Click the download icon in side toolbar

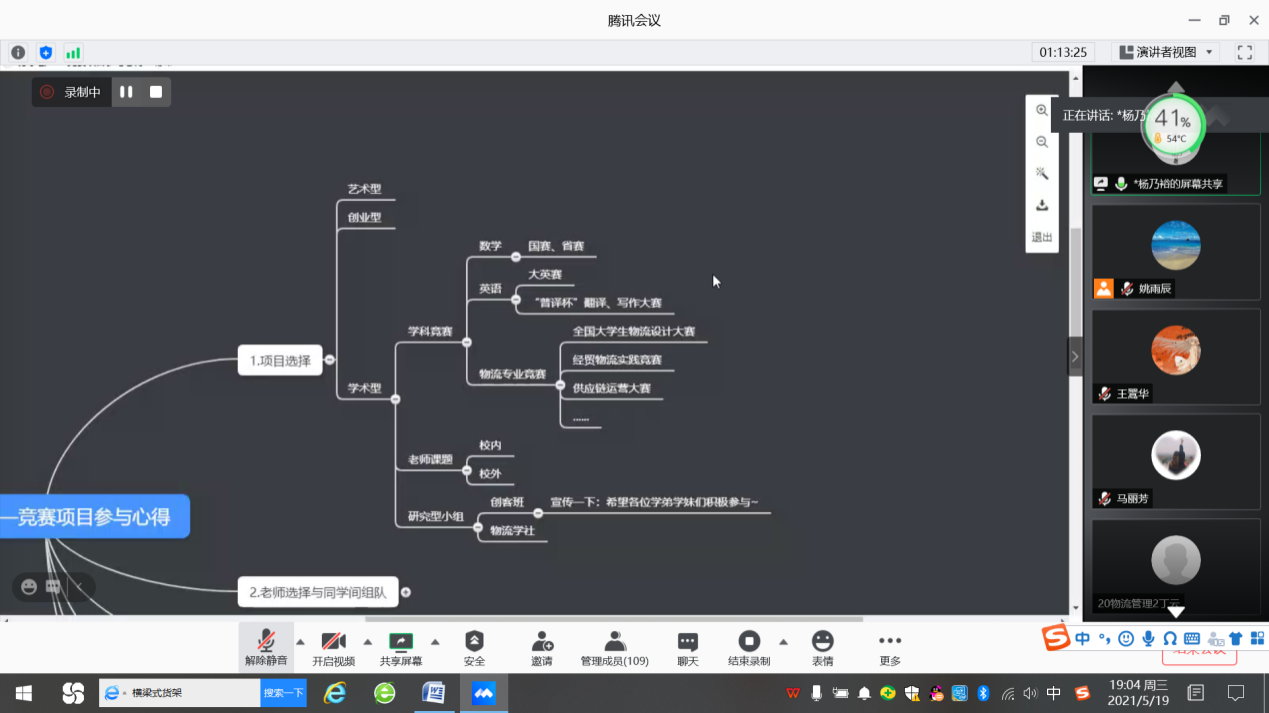1042,205
